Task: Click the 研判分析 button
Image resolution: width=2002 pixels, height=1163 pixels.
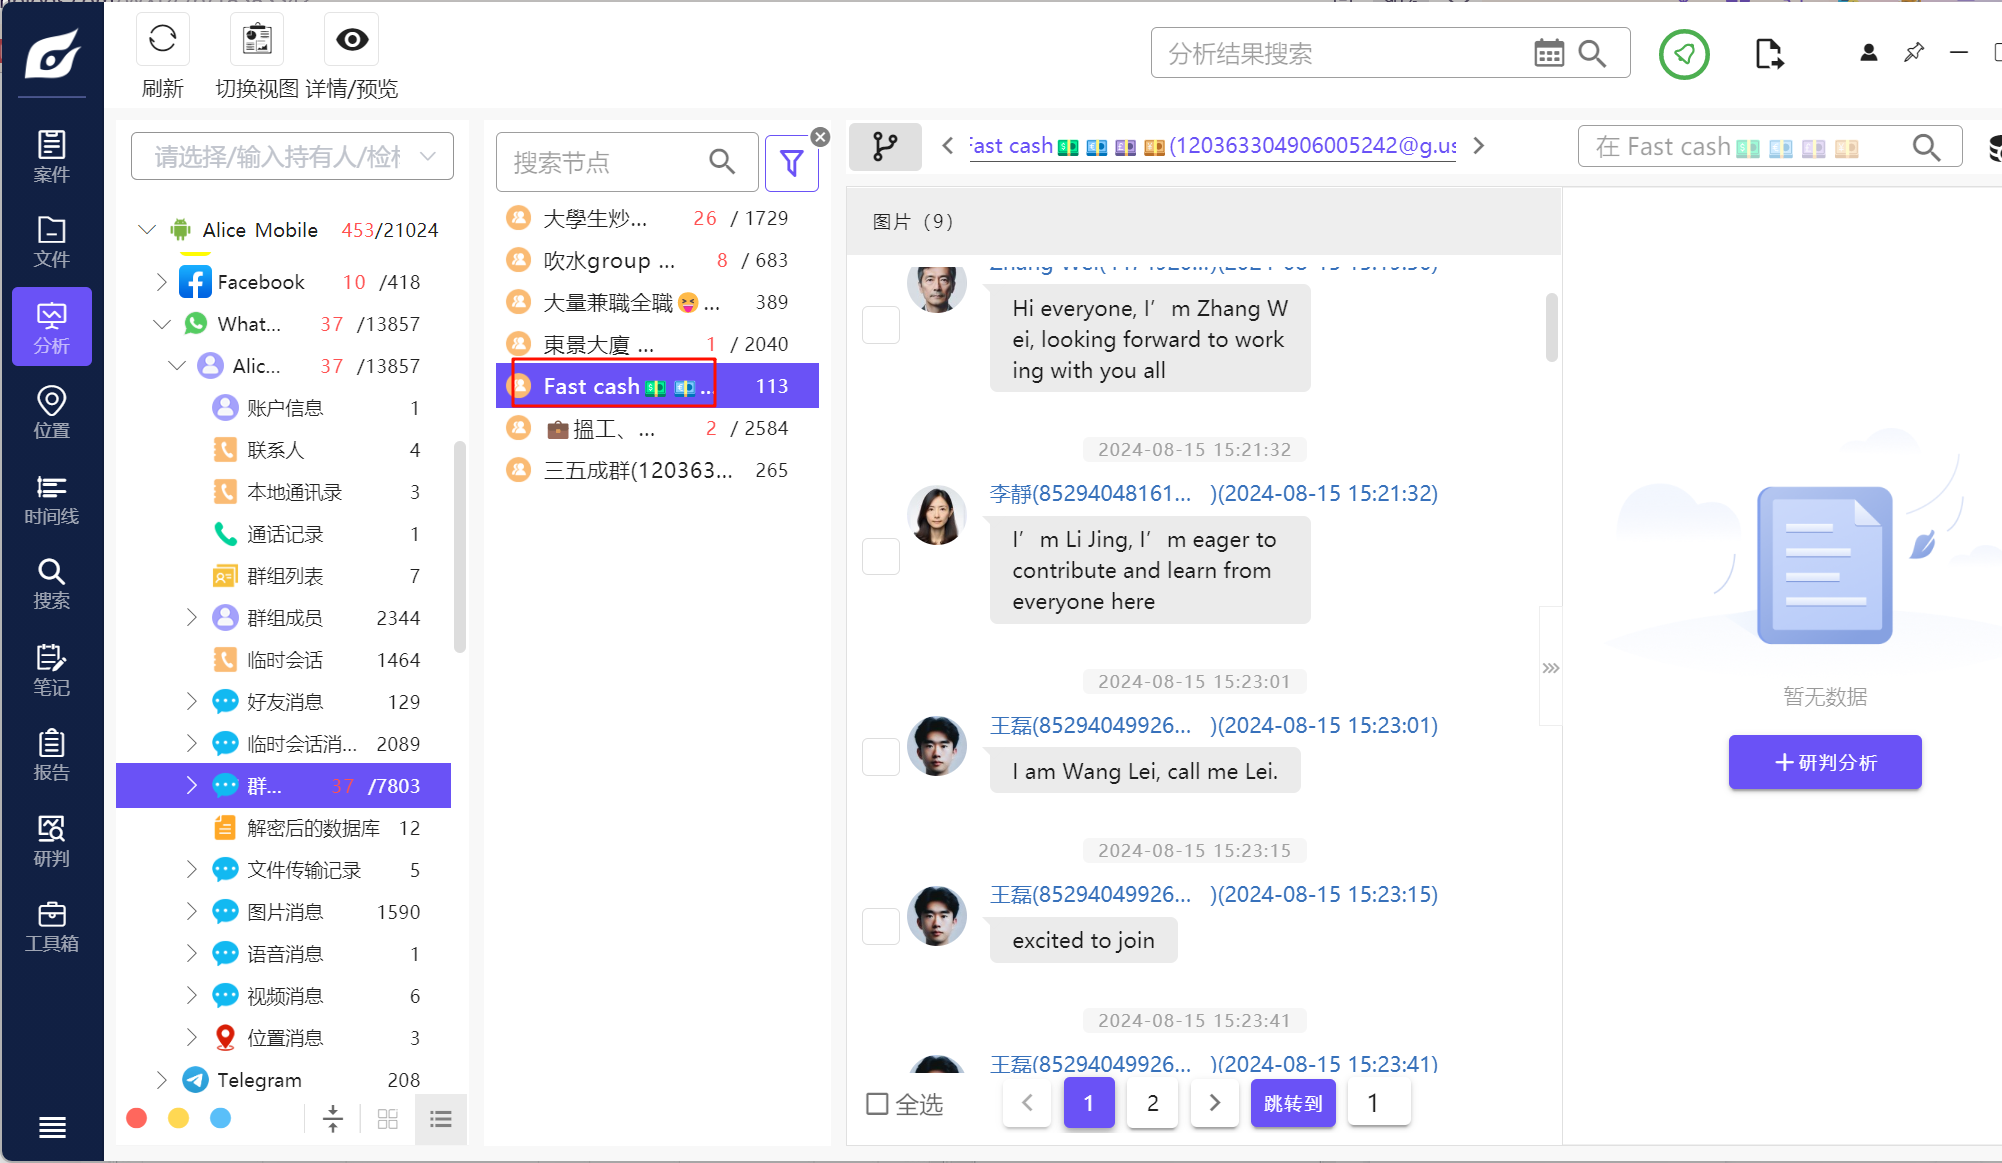Action: [1824, 762]
